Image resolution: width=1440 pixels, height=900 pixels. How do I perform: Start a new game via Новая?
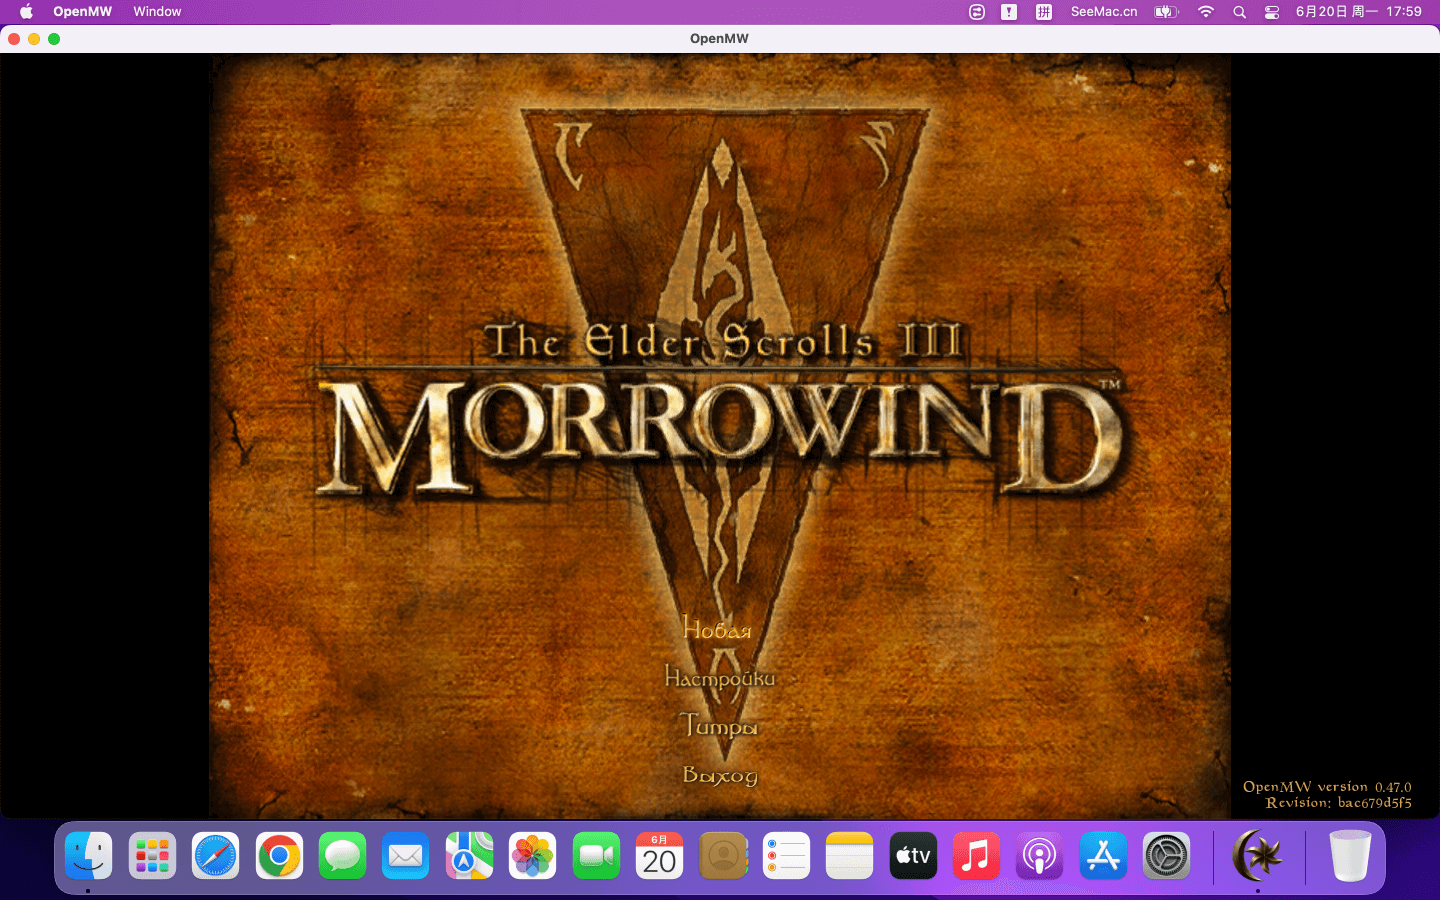point(717,629)
